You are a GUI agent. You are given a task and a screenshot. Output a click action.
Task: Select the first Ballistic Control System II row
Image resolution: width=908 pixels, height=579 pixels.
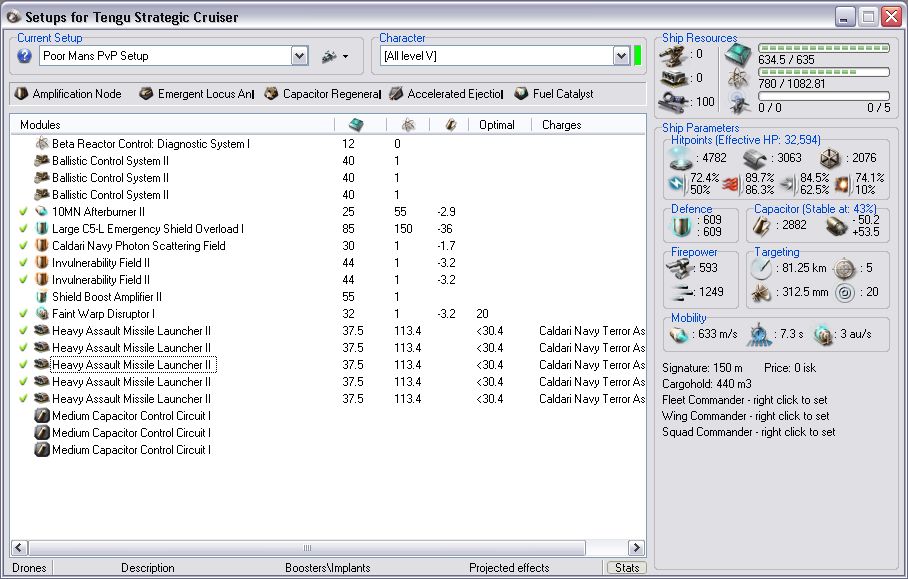click(x=328, y=160)
